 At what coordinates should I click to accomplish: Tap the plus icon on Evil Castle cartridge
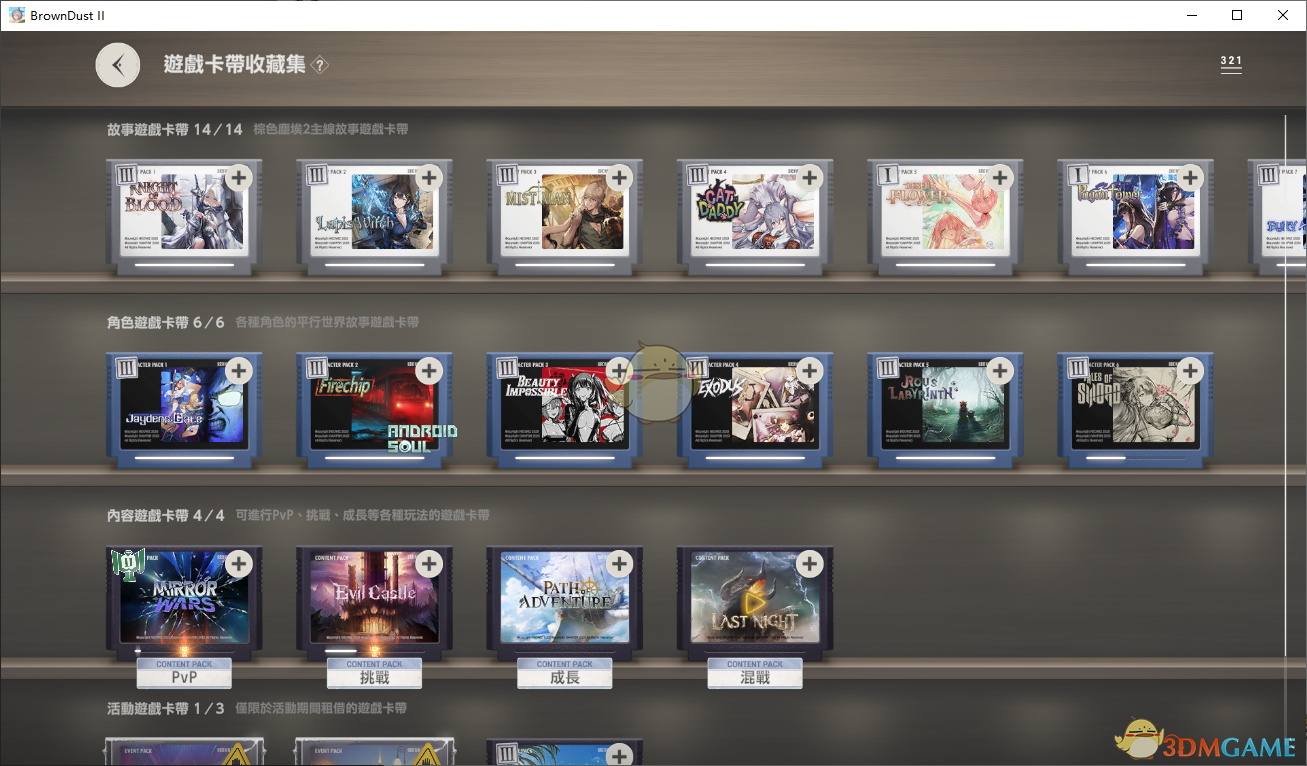pyautogui.click(x=429, y=564)
